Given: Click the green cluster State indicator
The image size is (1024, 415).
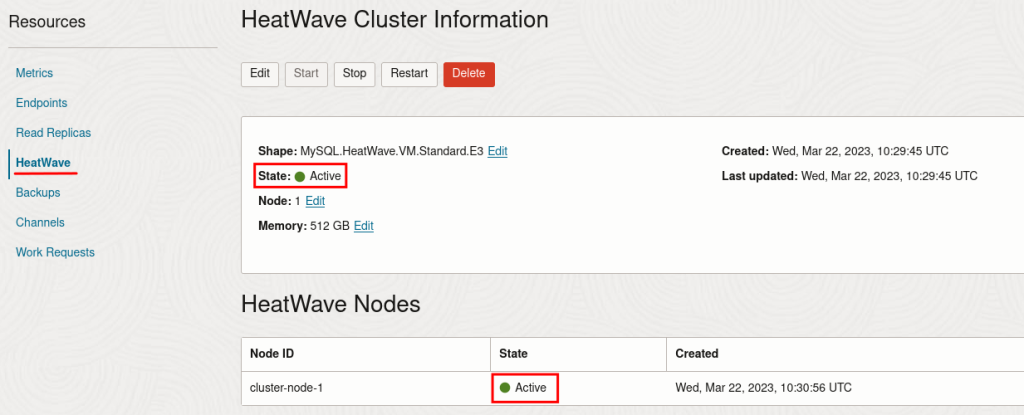Looking at the screenshot, I should pyautogui.click(x=300, y=176).
